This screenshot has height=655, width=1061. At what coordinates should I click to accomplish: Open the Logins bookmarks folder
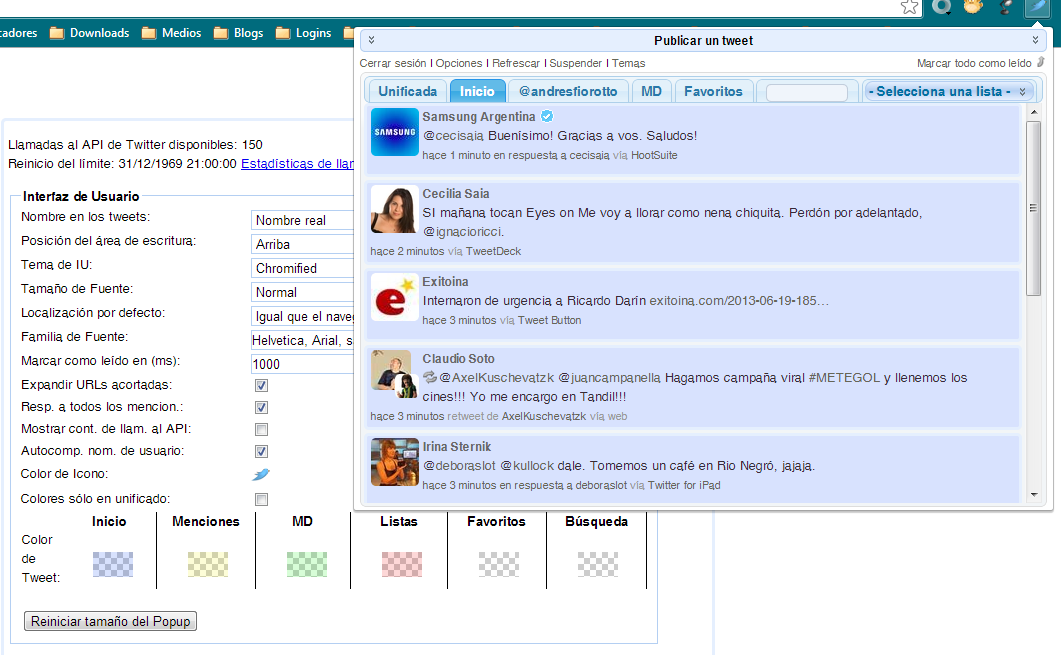303,32
